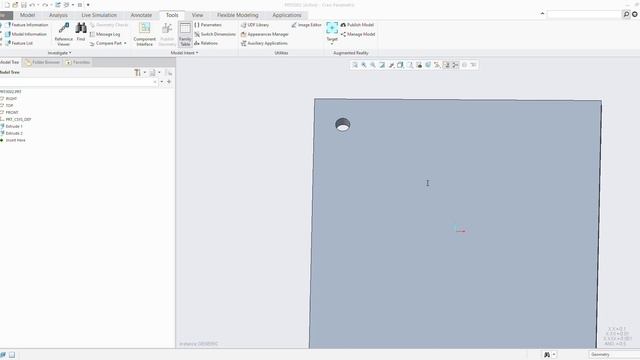640x360 pixels.
Task: Switch to the Favorites navigator tab
Action: pos(78,62)
